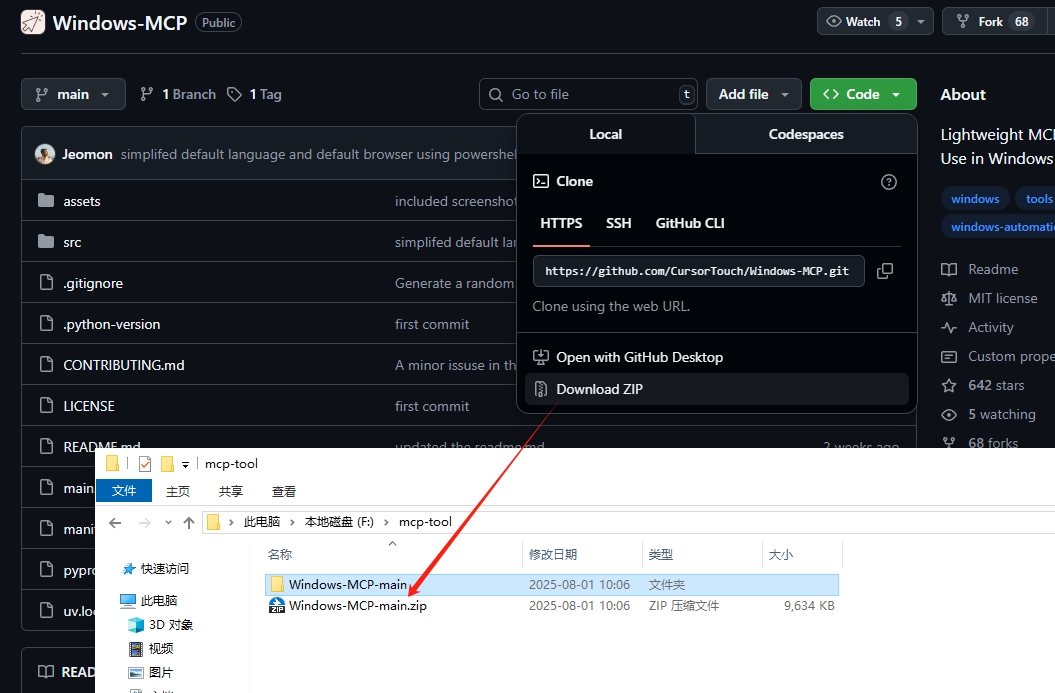Screen dimensions: 1055x693
Task: Click the star icon beside 642 stars
Action: click(949, 386)
